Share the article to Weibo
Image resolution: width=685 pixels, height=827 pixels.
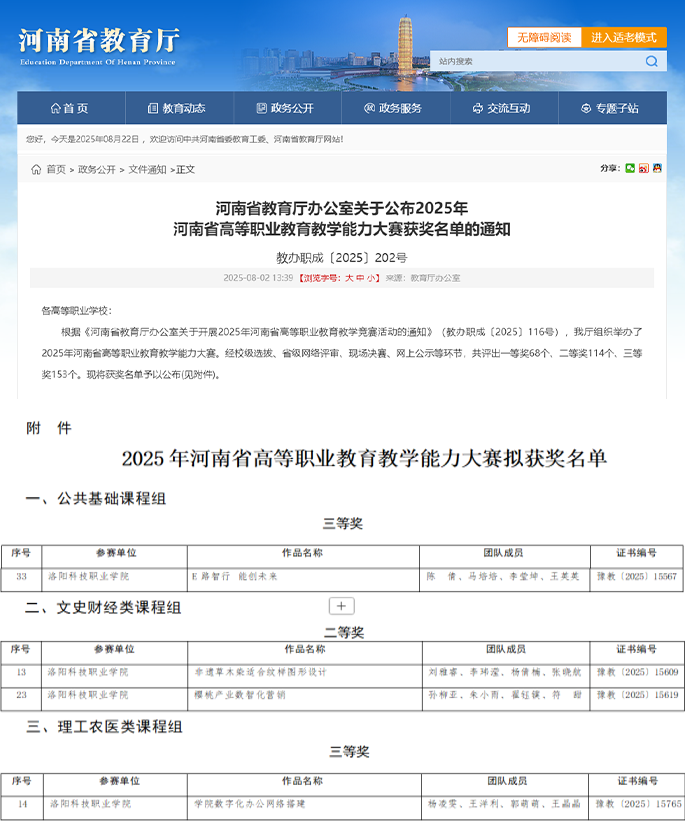[x=643, y=168]
